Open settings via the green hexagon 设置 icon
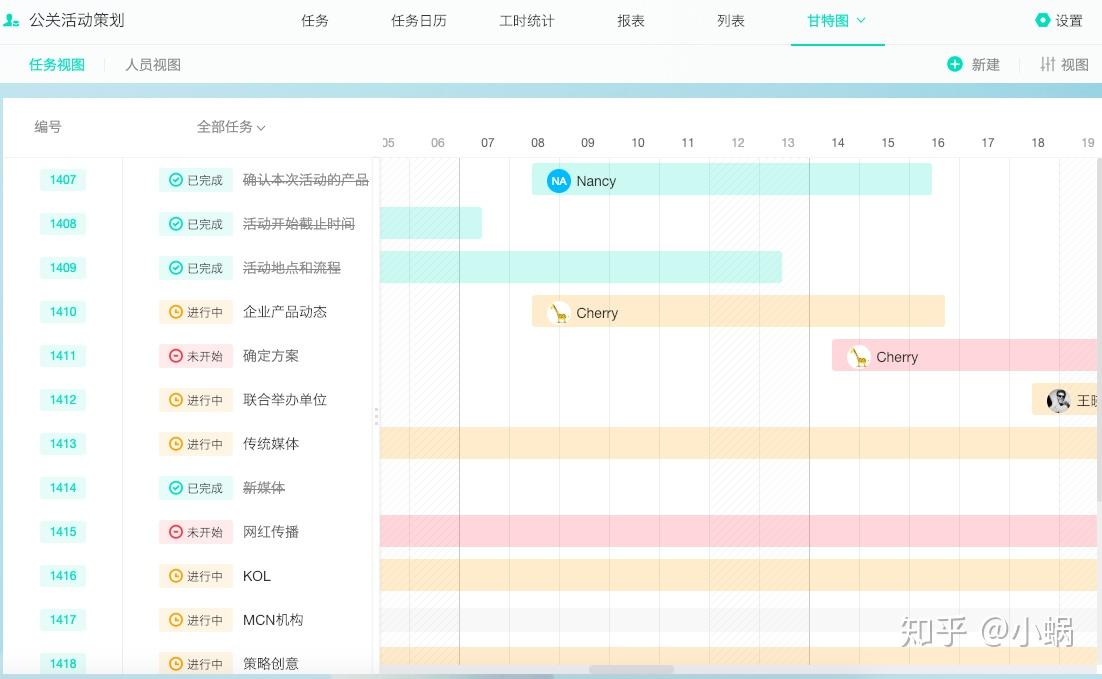 click(1040, 19)
